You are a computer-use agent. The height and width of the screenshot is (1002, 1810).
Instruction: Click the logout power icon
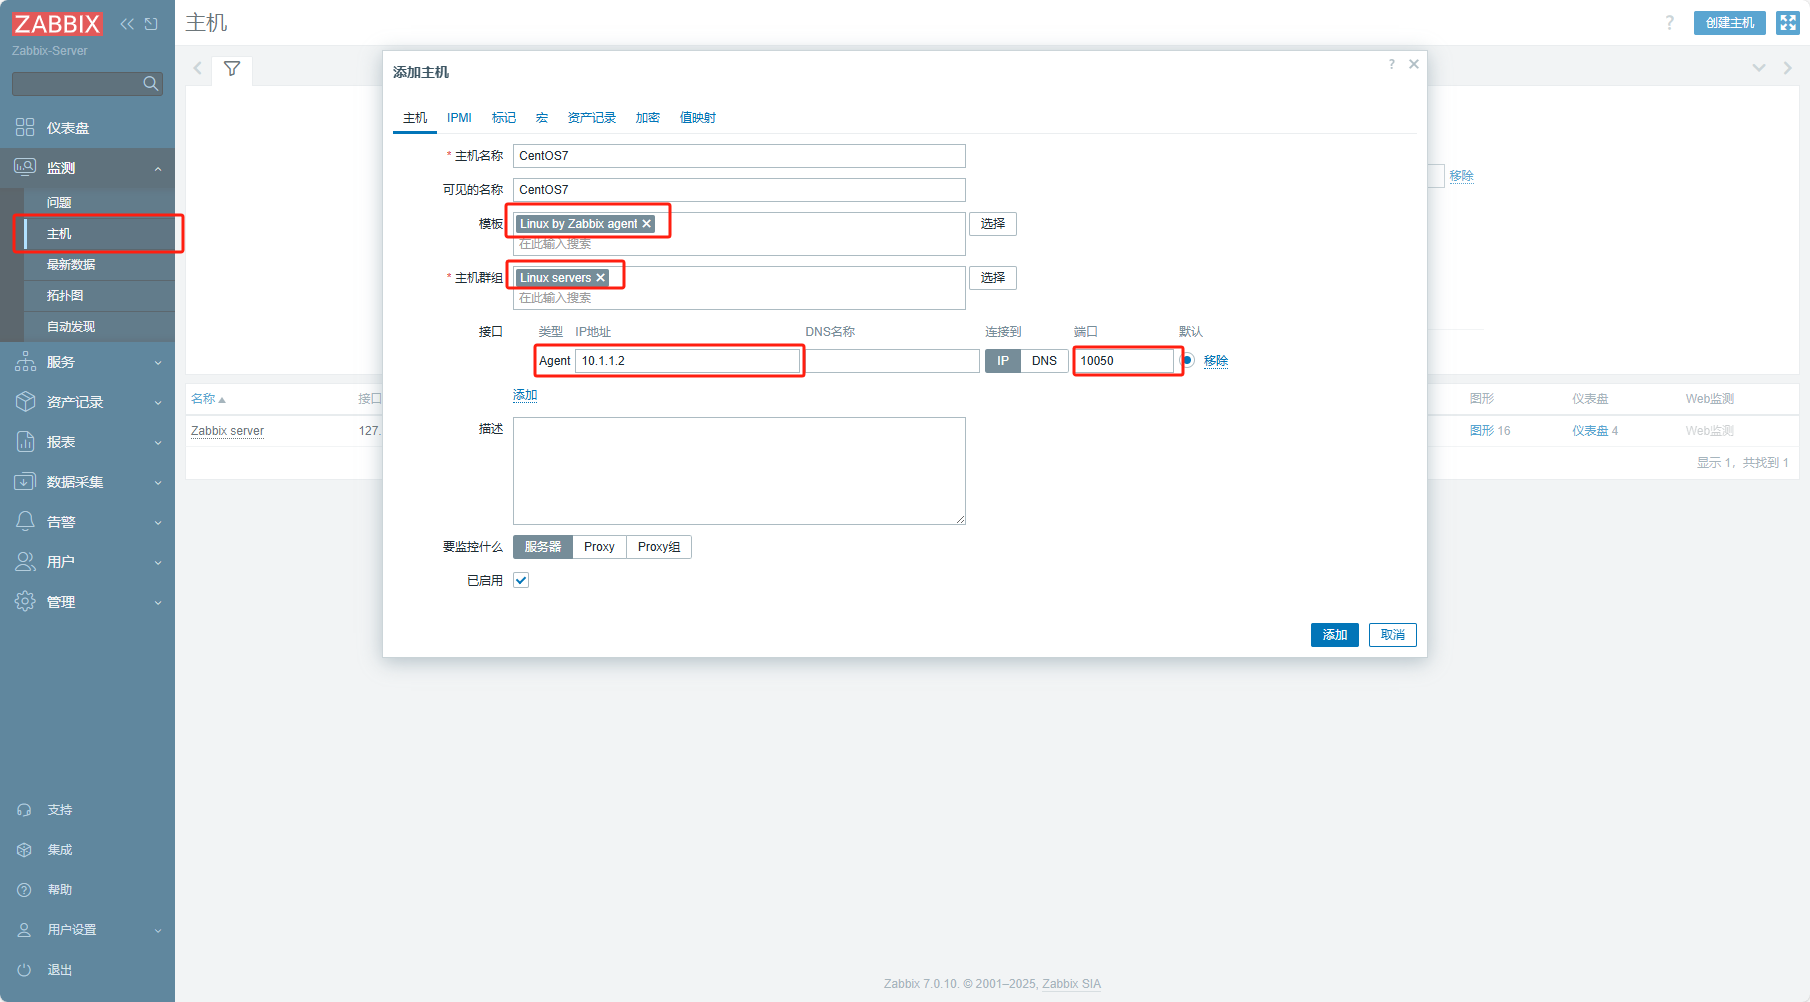tap(25, 970)
